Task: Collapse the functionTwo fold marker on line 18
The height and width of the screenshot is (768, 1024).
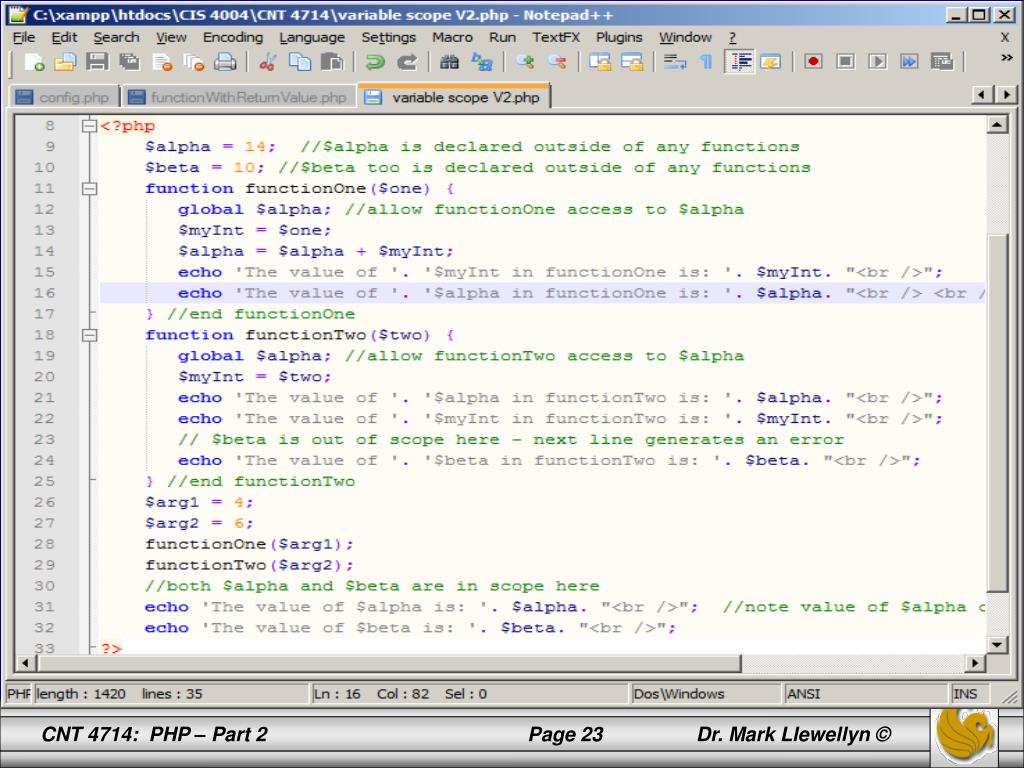Action: point(91,335)
